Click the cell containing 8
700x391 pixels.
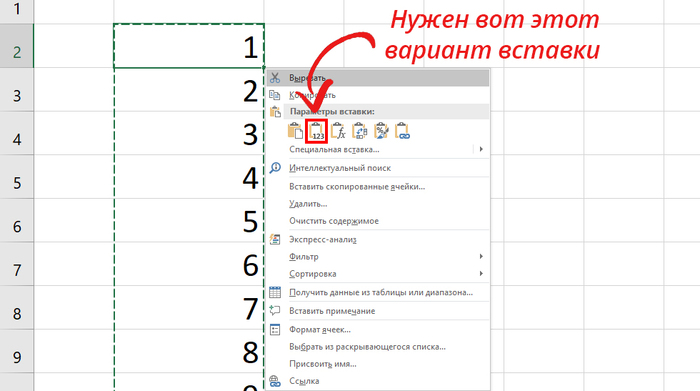pos(189,351)
